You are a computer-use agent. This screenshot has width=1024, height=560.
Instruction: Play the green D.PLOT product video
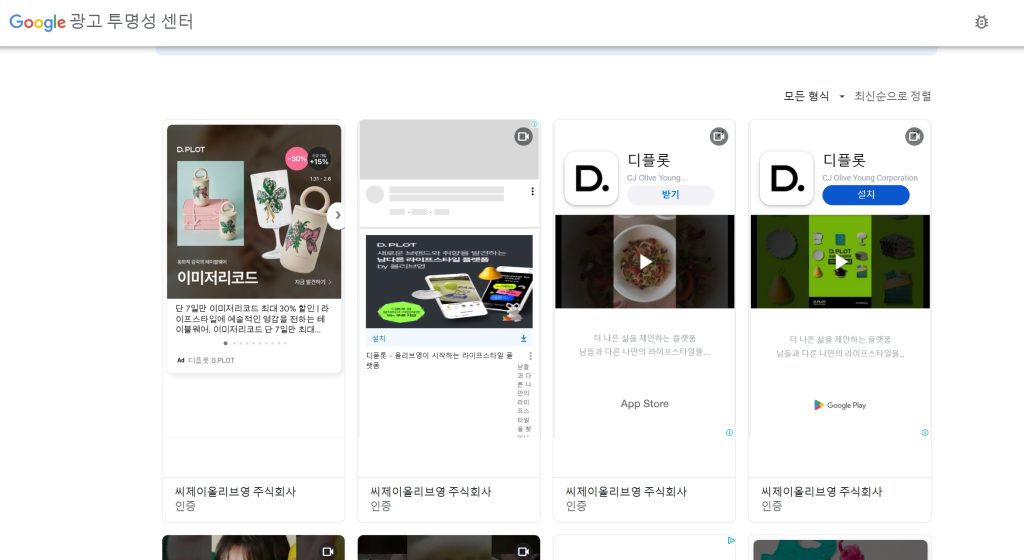coord(840,262)
